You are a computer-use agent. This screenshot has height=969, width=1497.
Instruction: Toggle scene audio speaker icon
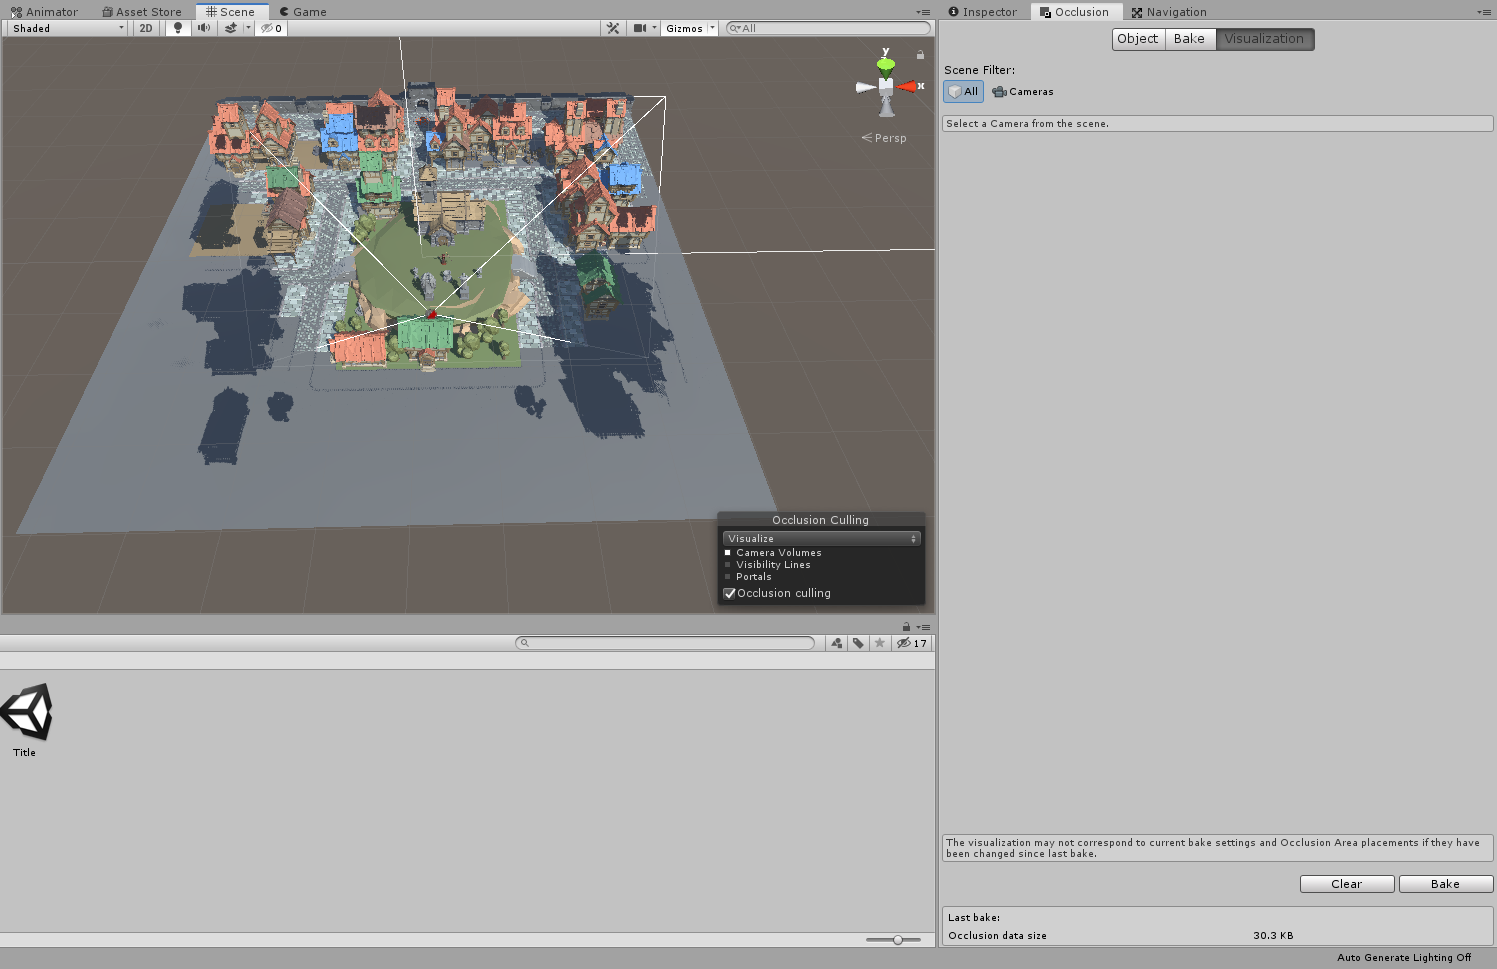[204, 28]
